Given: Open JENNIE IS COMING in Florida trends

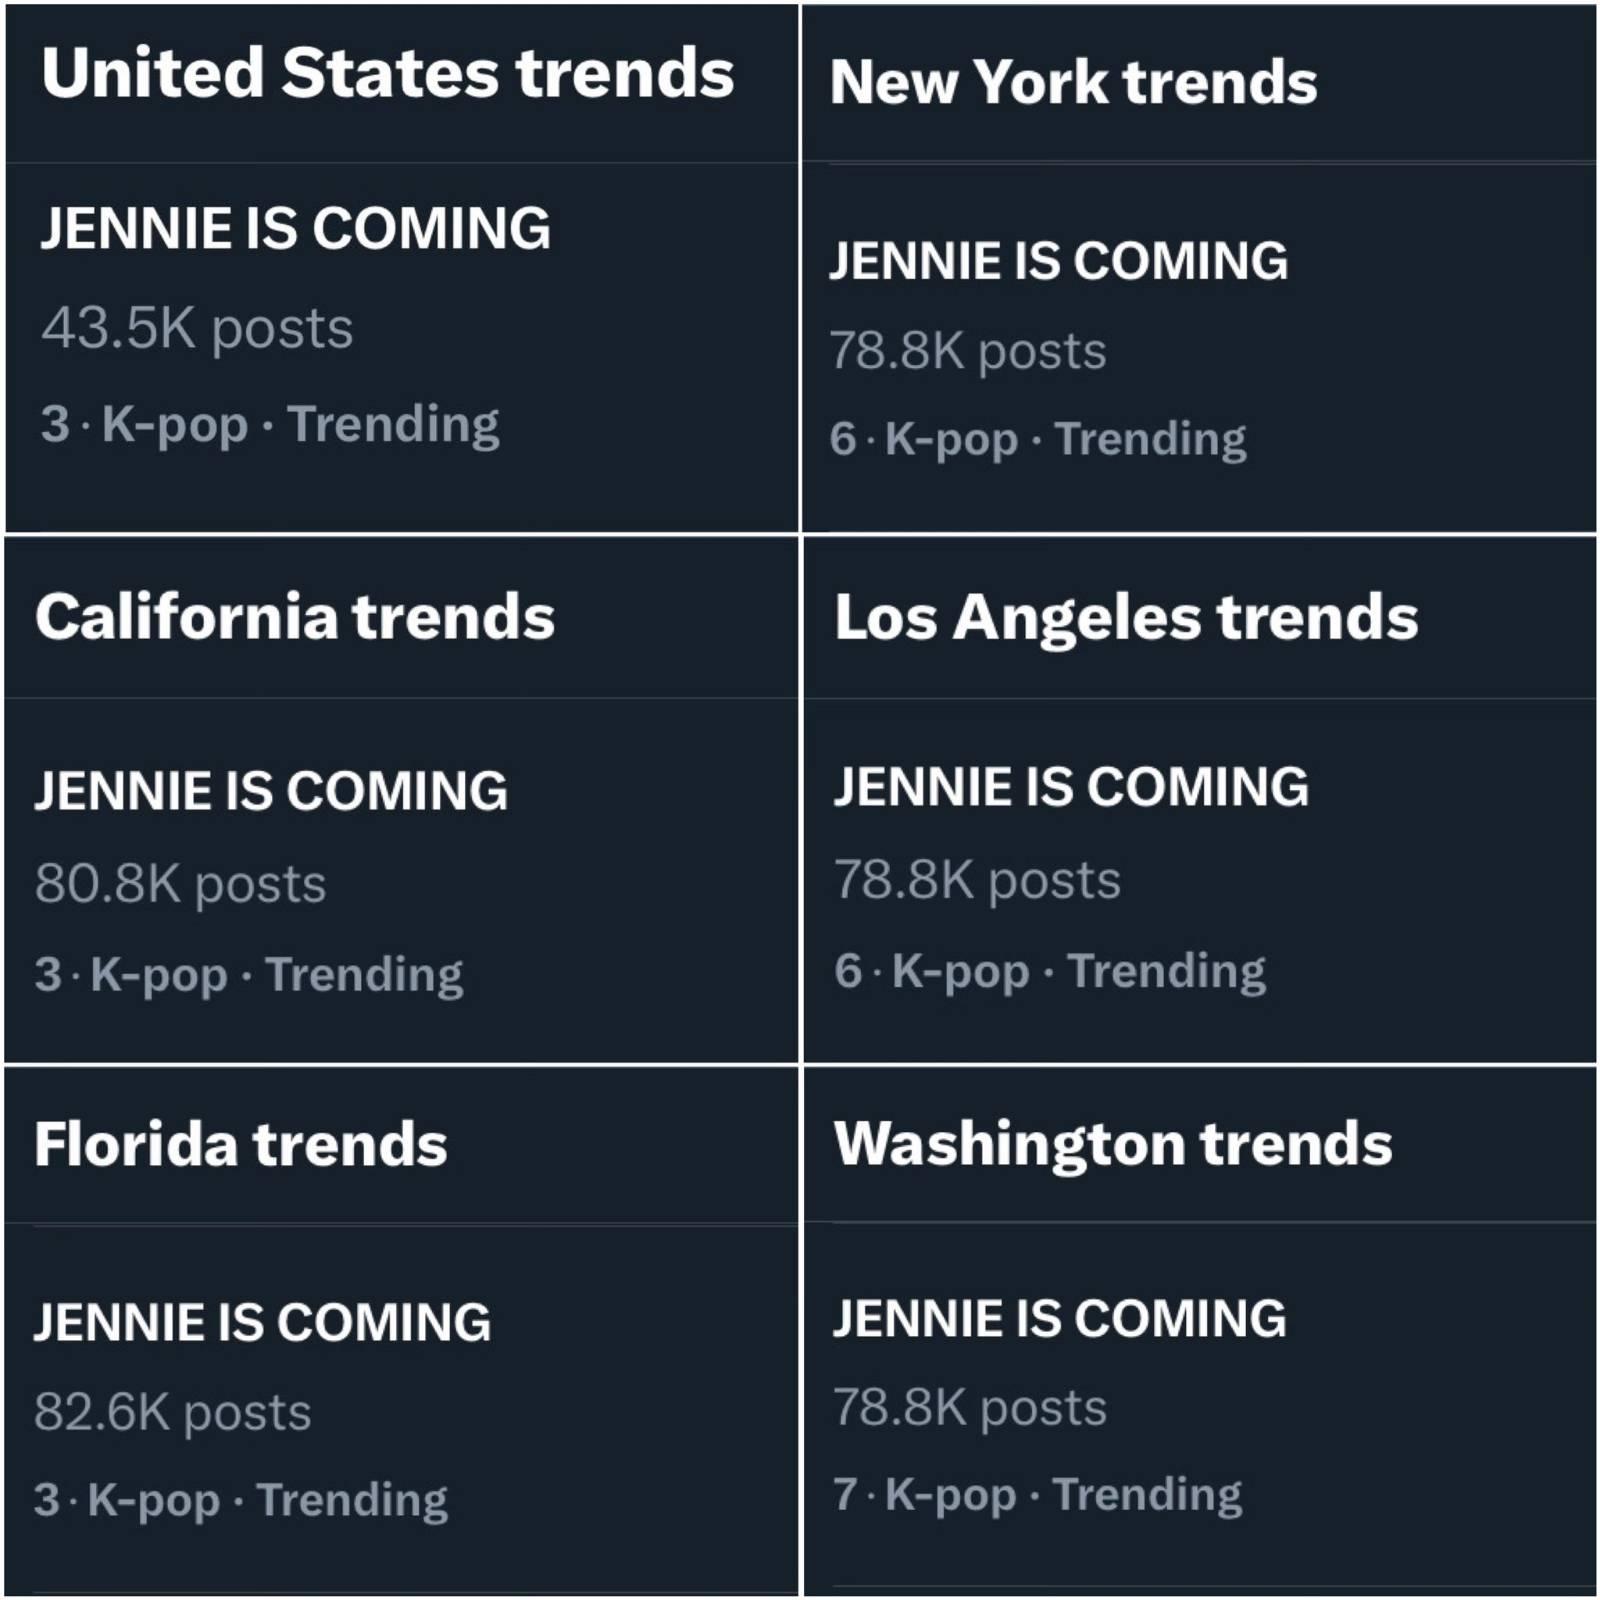Looking at the screenshot, I should tap(262, 1322).
